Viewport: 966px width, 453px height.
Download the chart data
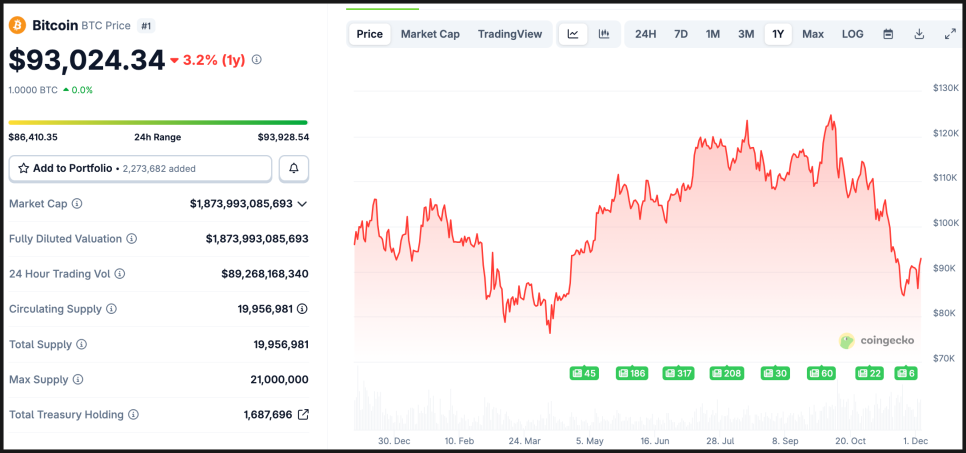[x=919, y=34]
